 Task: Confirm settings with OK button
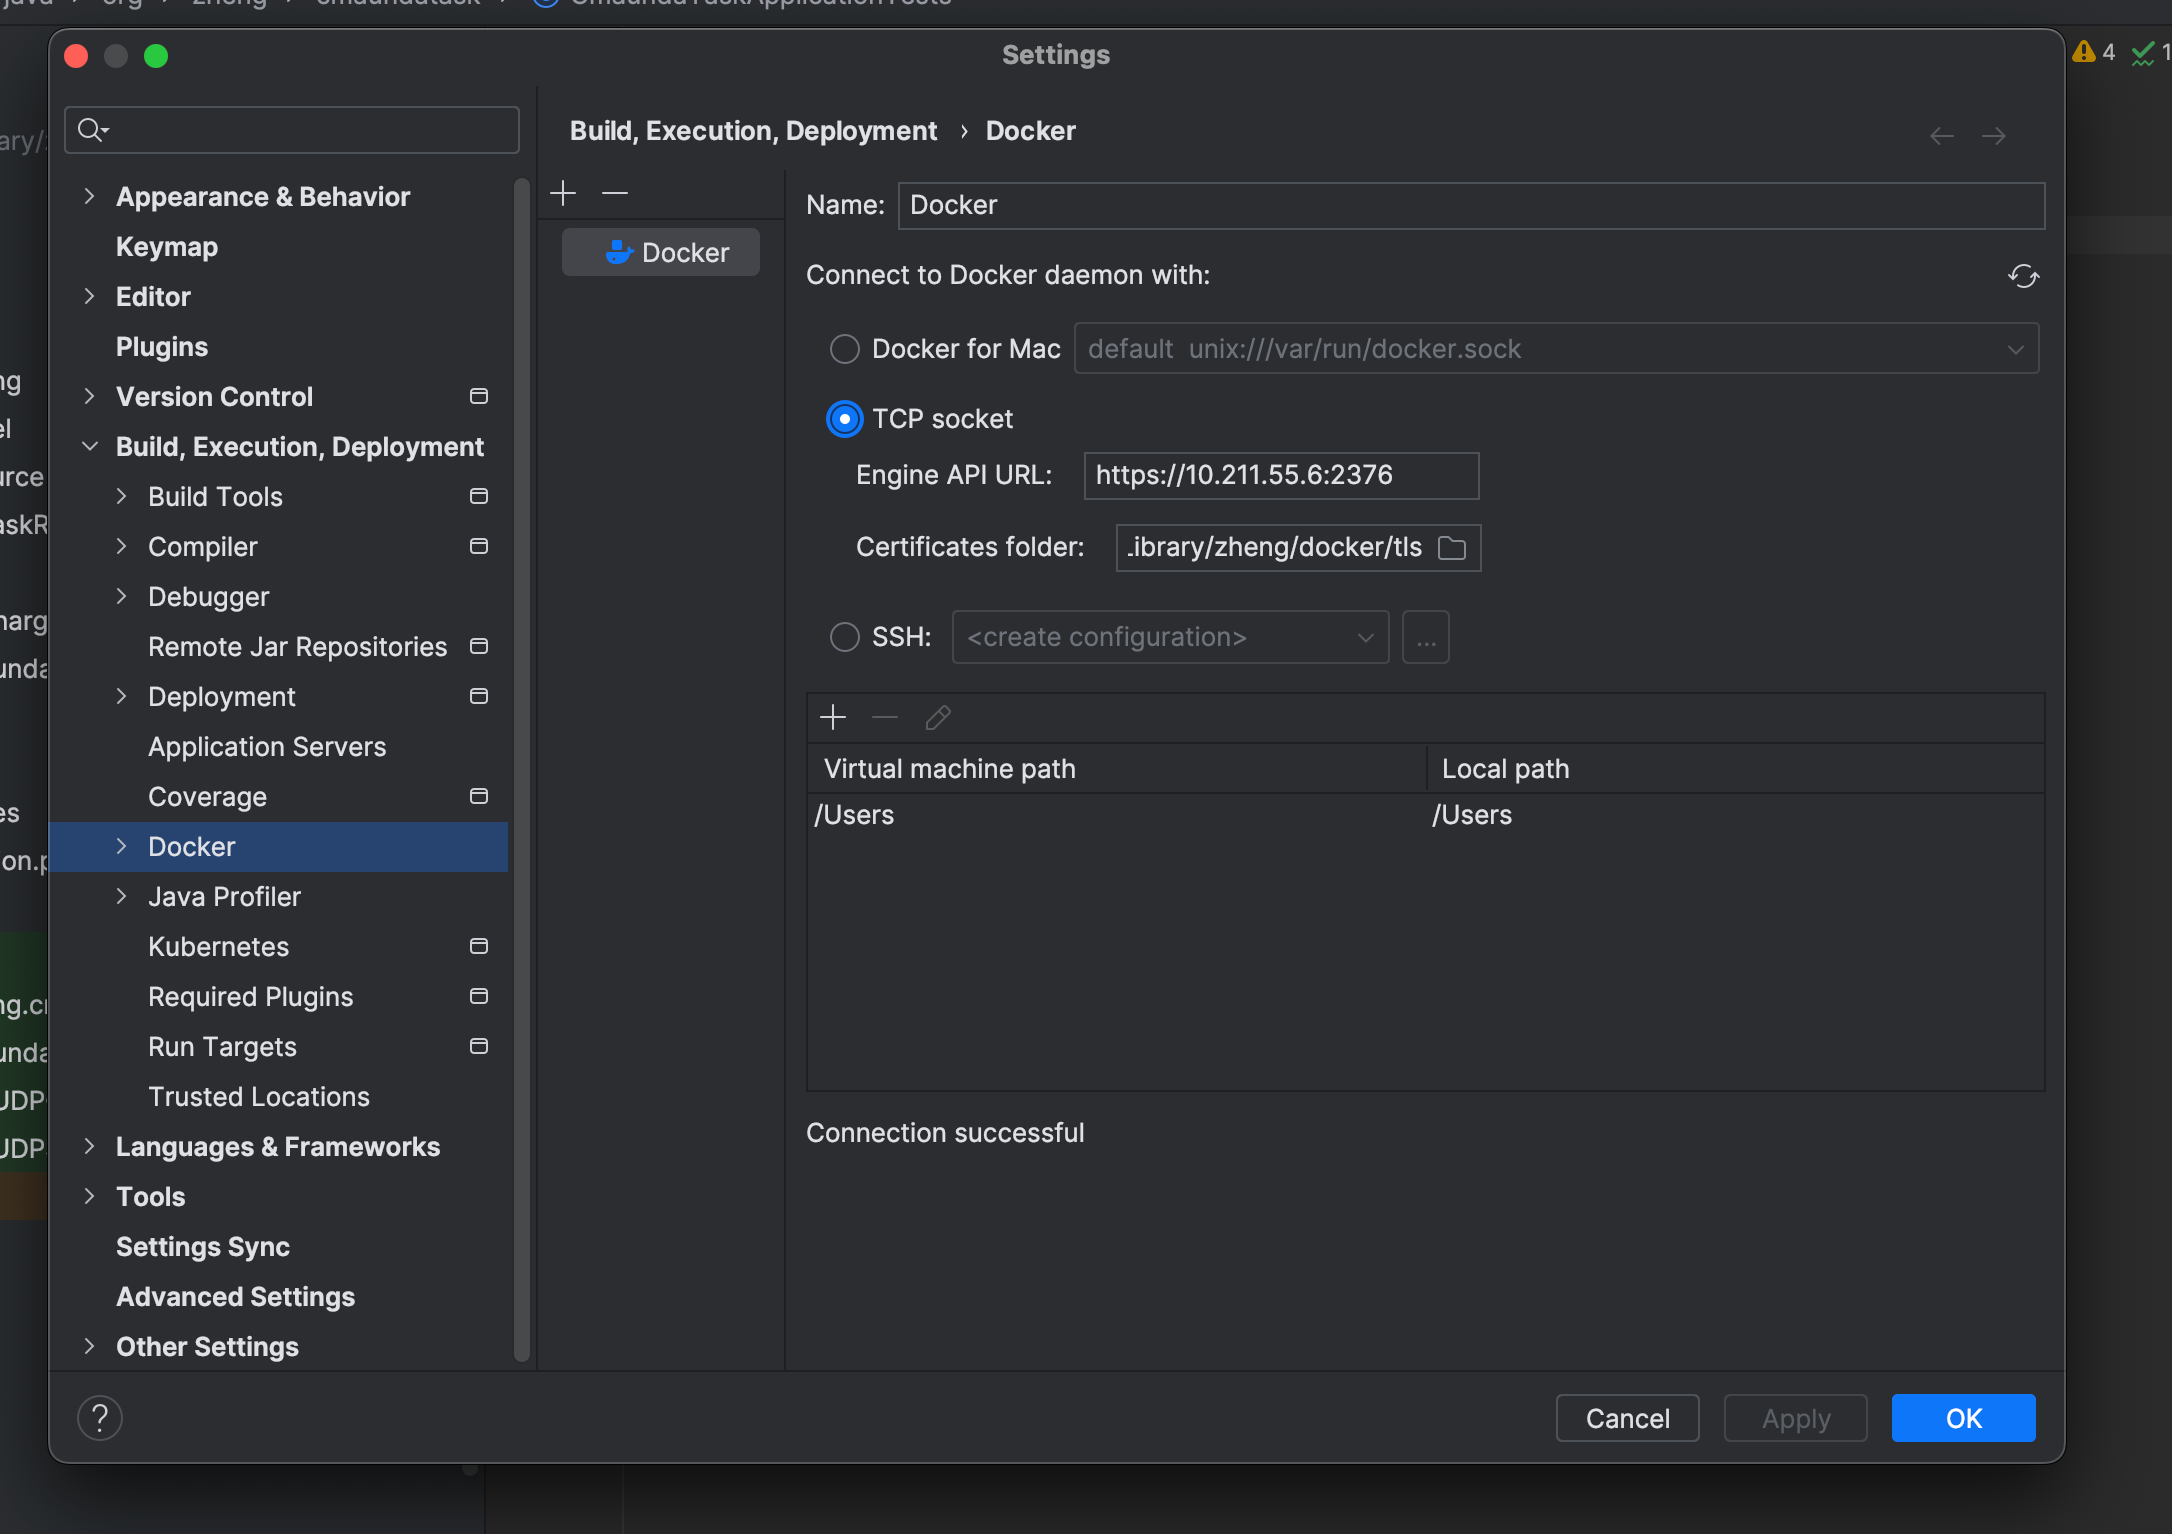1964,1418
